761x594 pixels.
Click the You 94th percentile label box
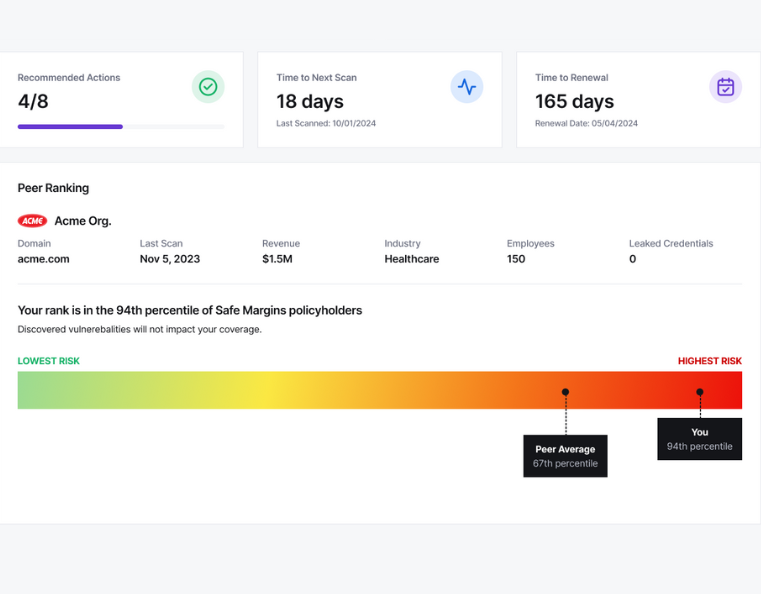coord(699,439)
